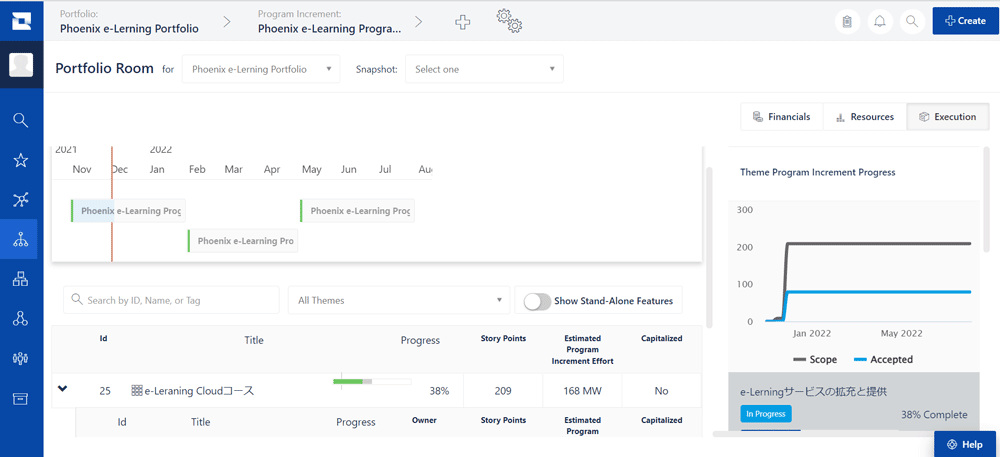
Task: Click the green progress bar of row 25
Action: click(x=372, y=382)
